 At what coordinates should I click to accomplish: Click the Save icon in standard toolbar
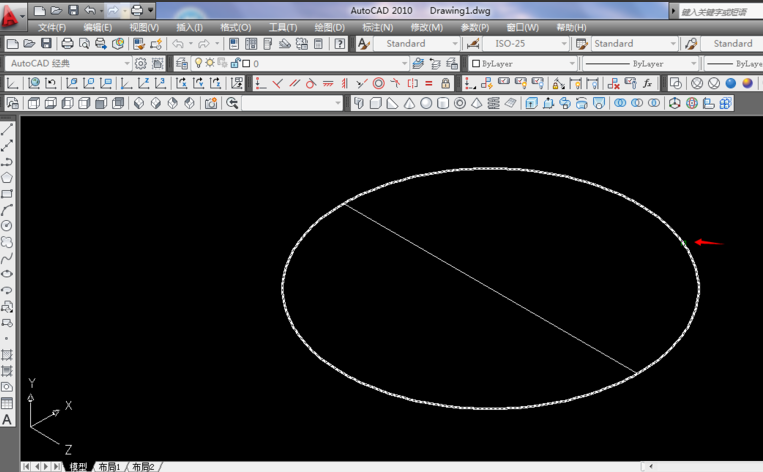pyautogui.click(x=46, y=44)
